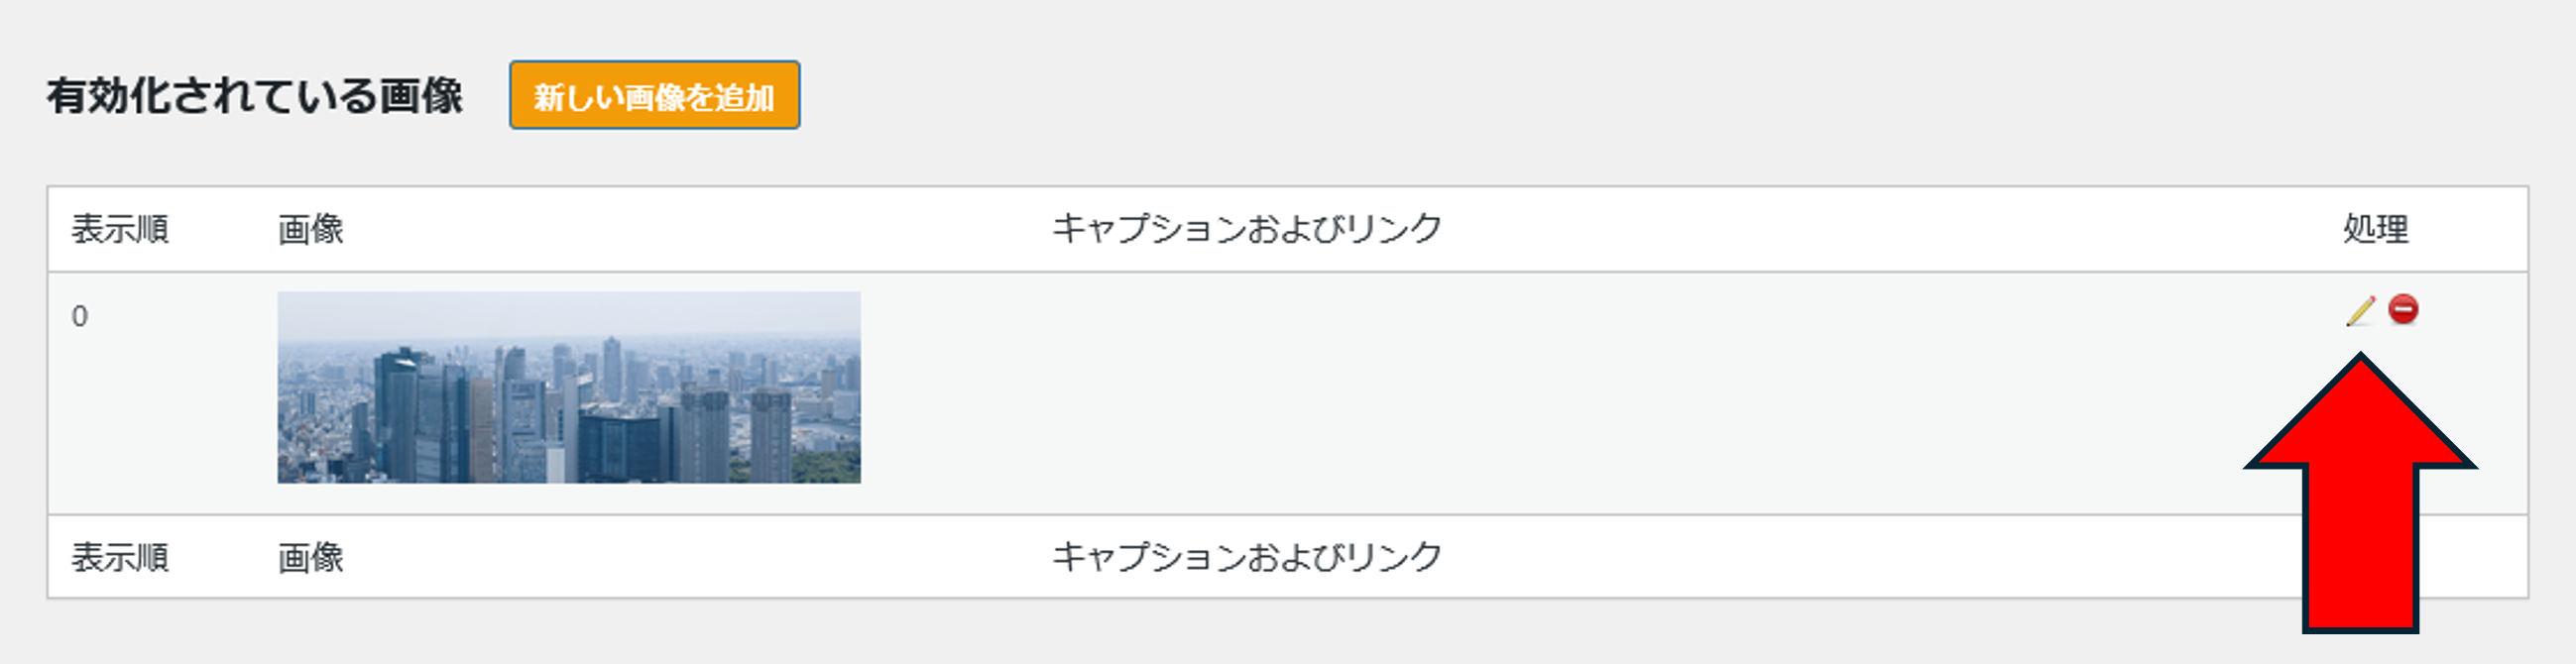Click the 有効化されている画像 heading
Screen dimensions: 2576x664
(255, 96)
